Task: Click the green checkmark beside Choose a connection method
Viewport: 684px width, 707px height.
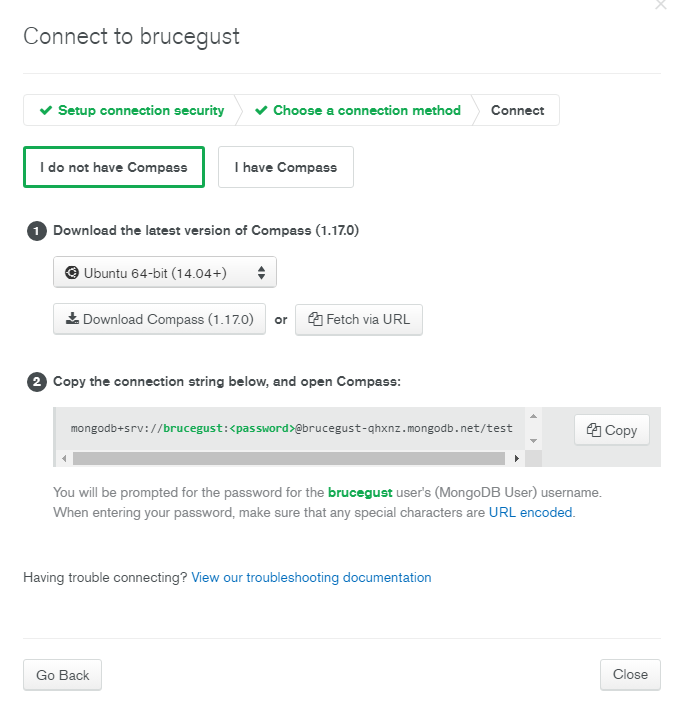Action: pos(261,111)
